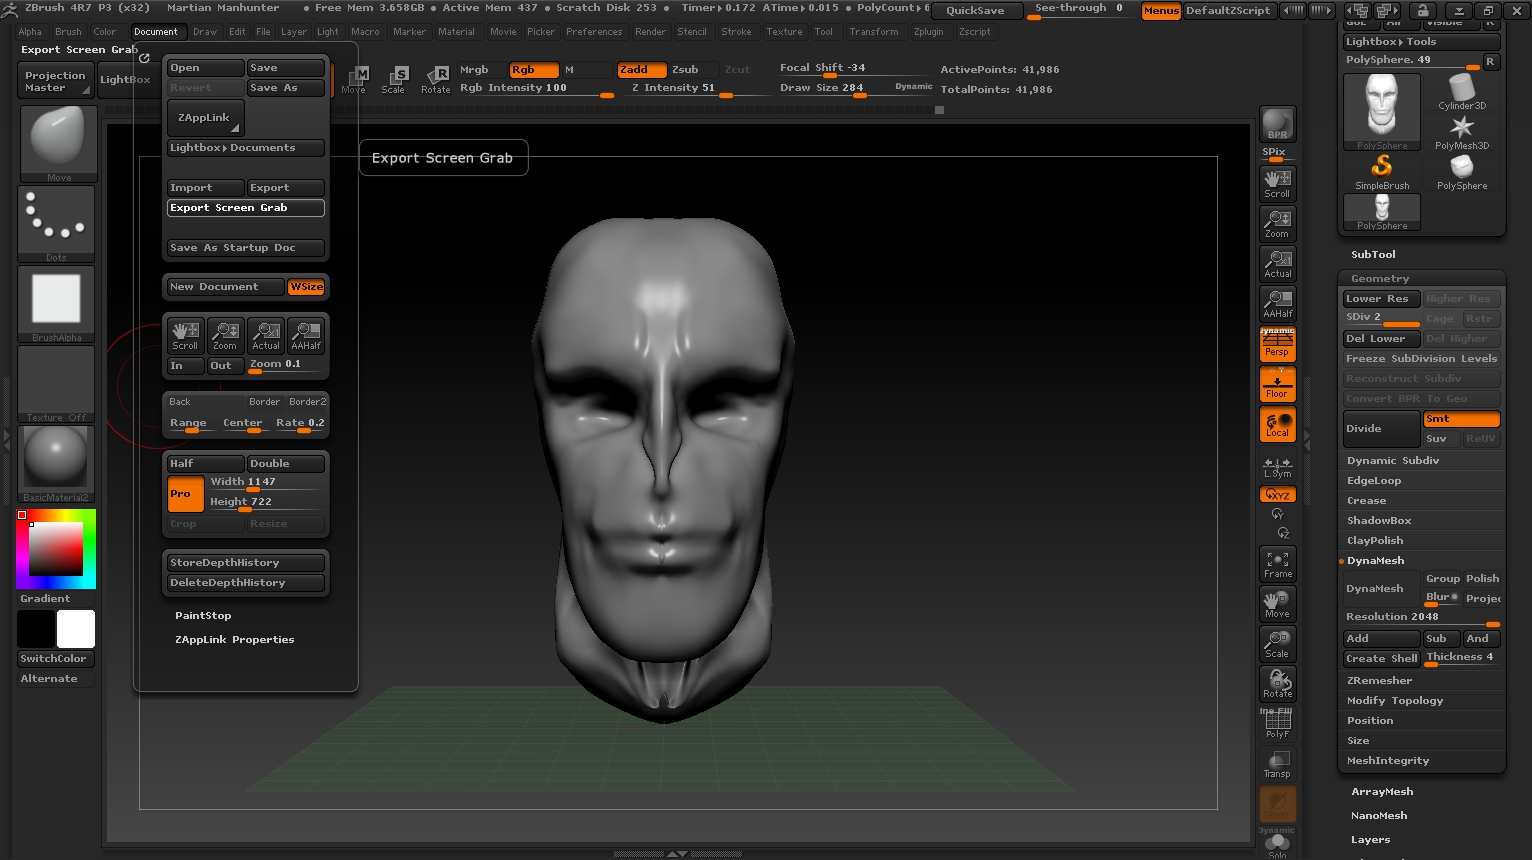Viewport: 1532px width, 860px height.
Task: Open the Move brush selector thumbnail
Action: click(58, 143)
